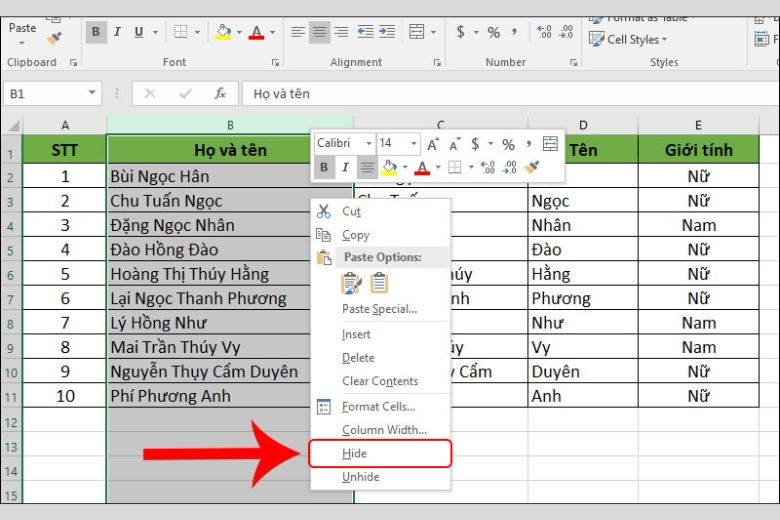Open the Clipboard group dialog launcher
780x520 pixels.
74,63
